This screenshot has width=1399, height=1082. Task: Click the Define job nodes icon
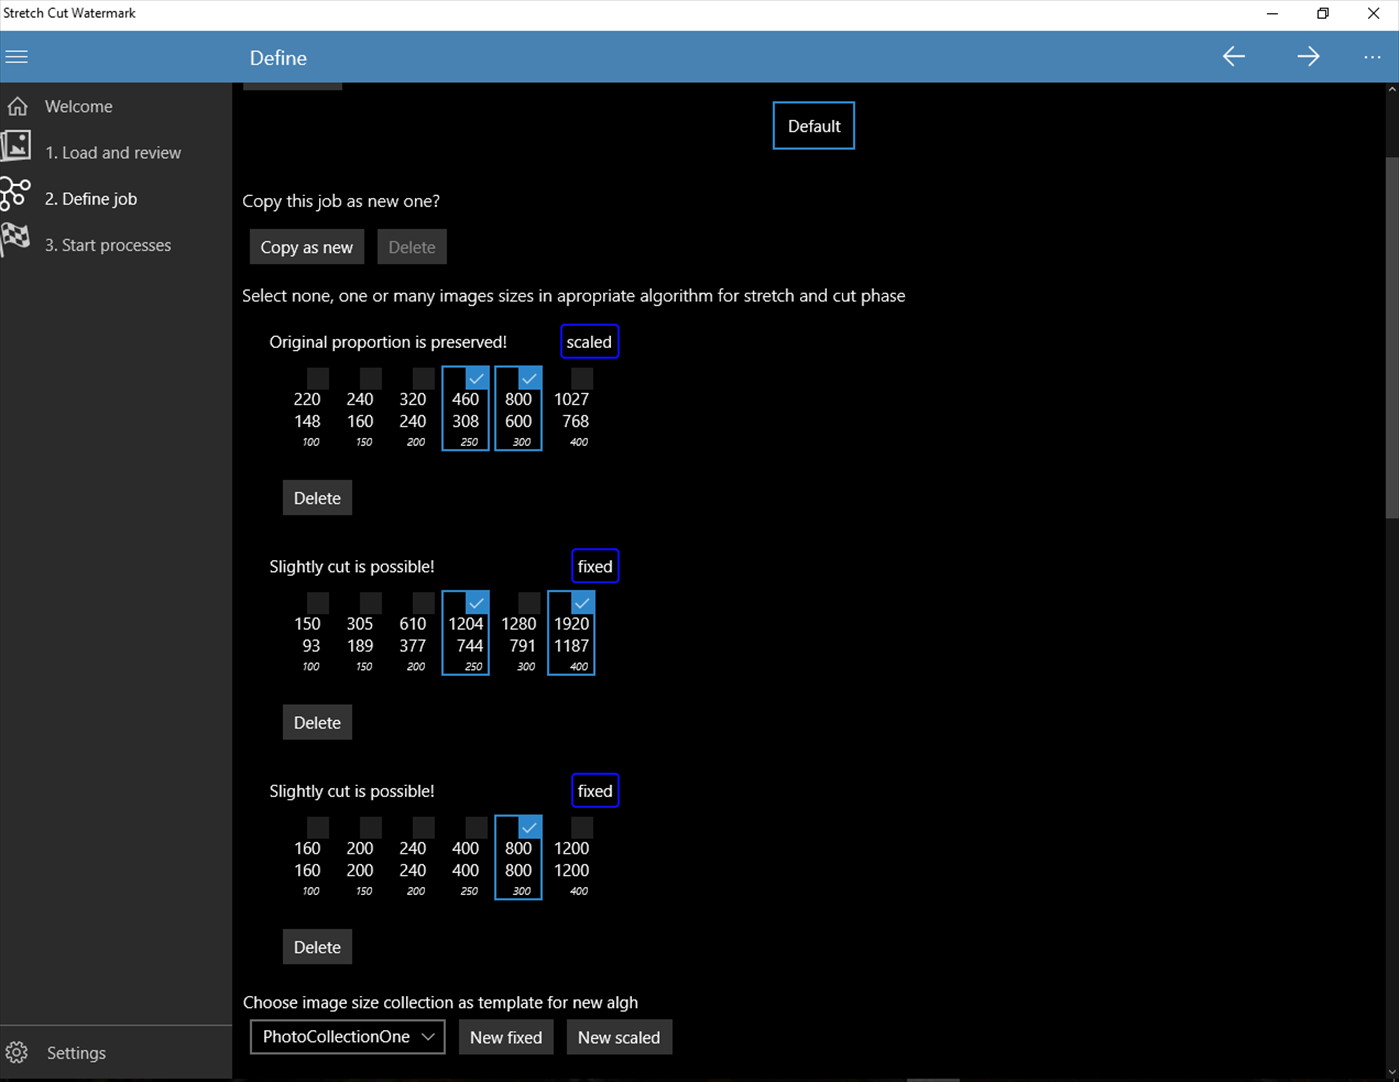coord(16,194)
